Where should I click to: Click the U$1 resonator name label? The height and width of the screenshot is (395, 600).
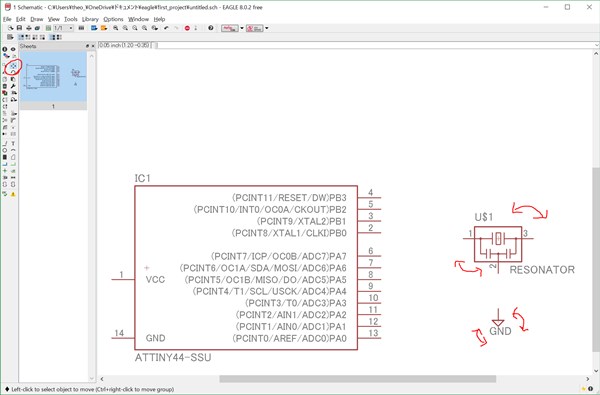484,217
